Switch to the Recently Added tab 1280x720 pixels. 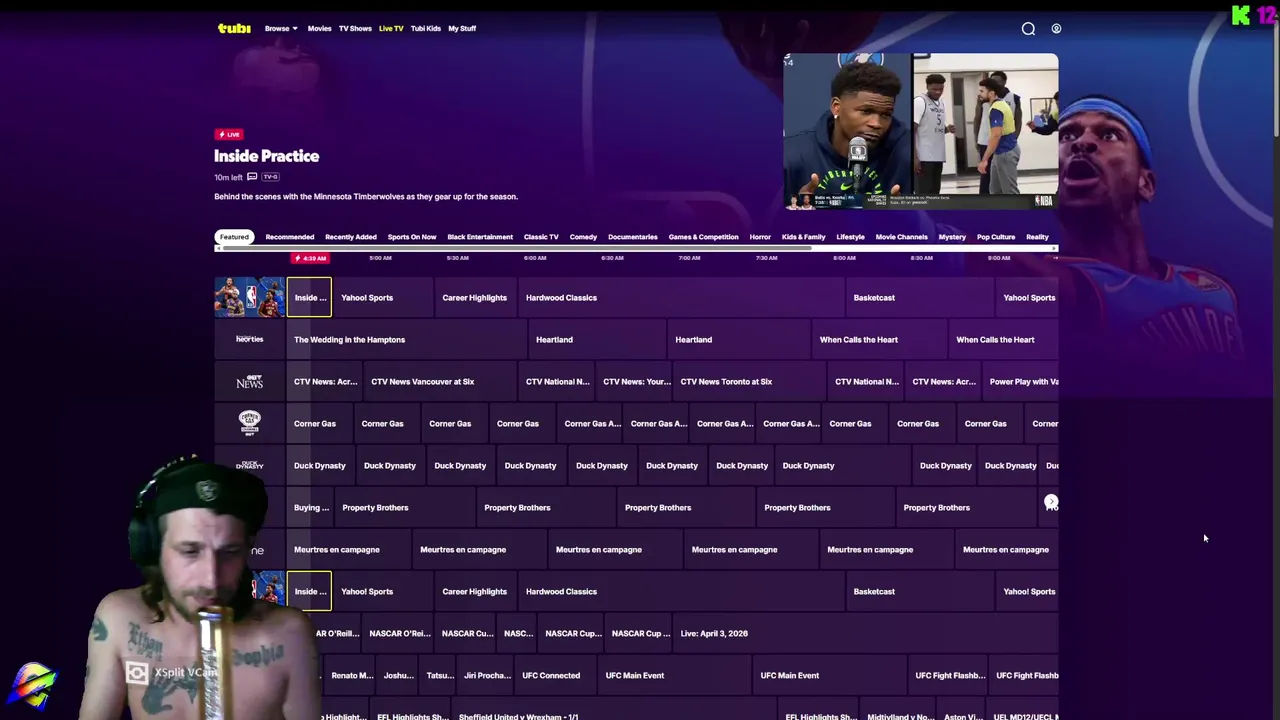click(x=351, y=237)
